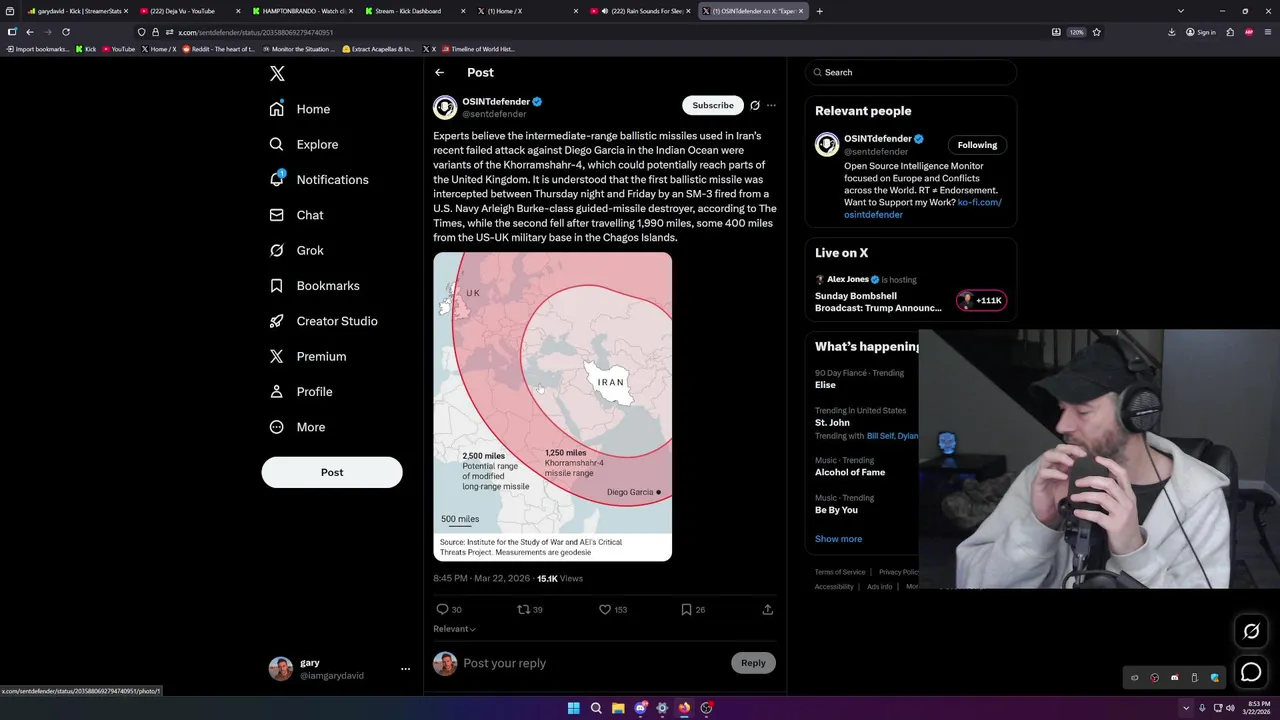Open the 'St. John' trending topic

pyautogui.click(x=832, y=423)
